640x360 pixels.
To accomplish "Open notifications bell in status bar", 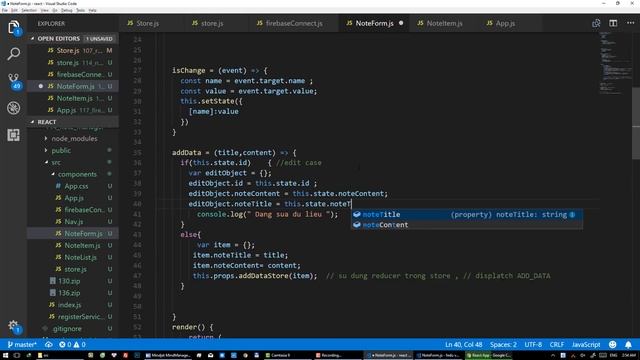I will pos(628,344).
